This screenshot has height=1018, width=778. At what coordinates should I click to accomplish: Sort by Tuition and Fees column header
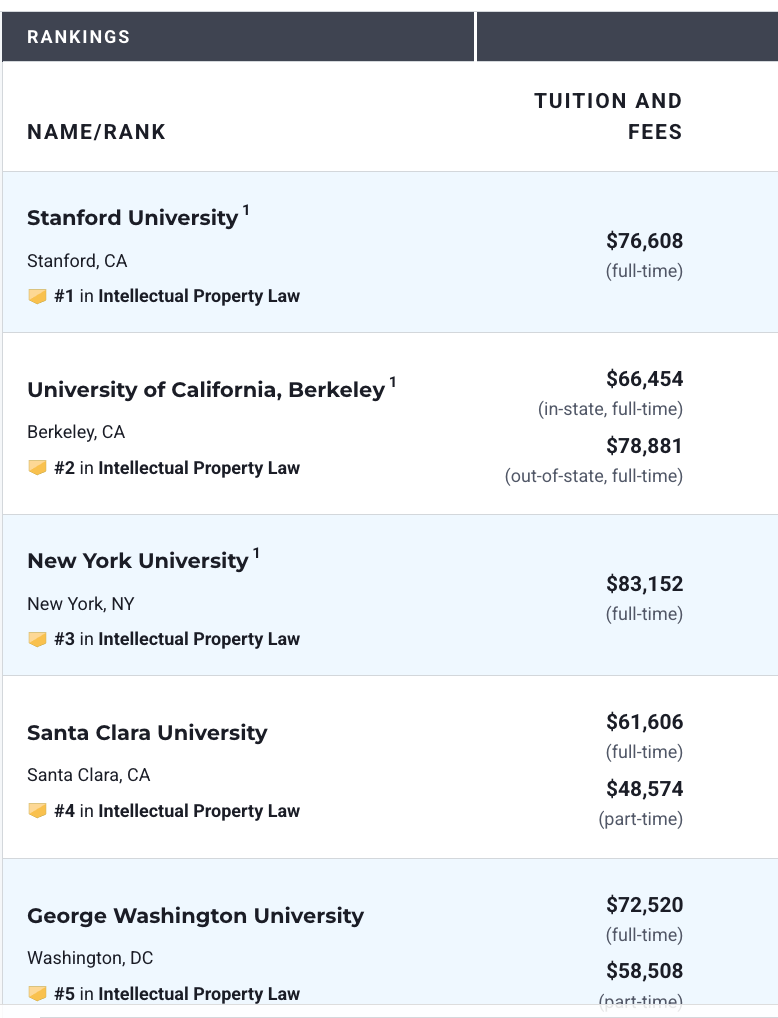coord(608,116)
